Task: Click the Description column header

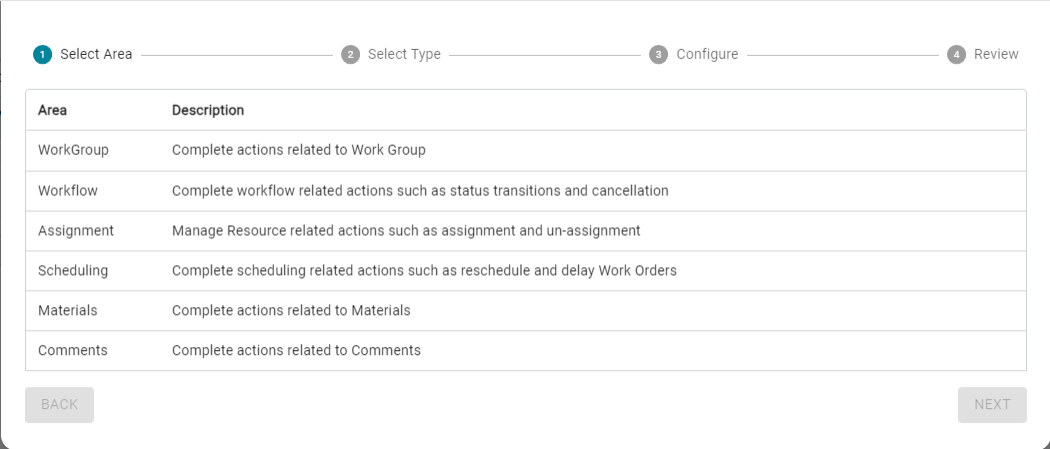Action: pos(208,110)
